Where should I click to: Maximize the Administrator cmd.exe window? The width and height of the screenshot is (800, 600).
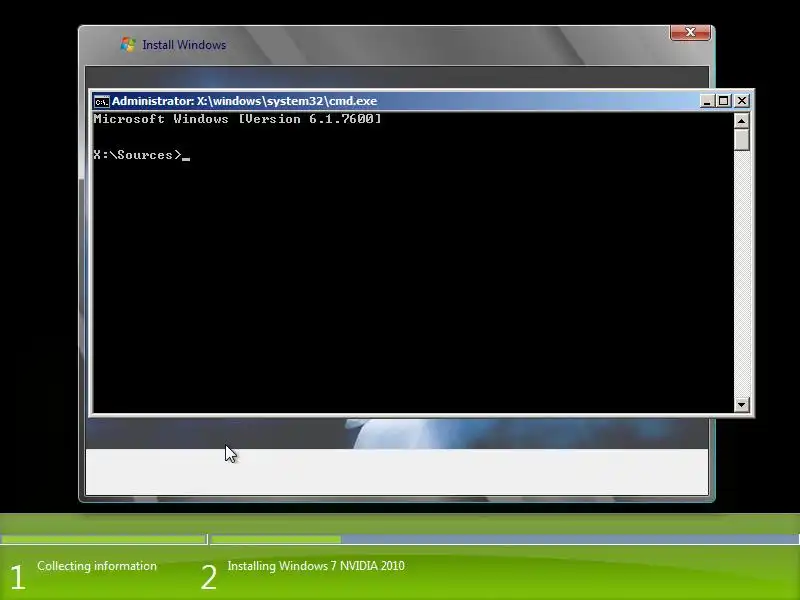pos(723,101)
